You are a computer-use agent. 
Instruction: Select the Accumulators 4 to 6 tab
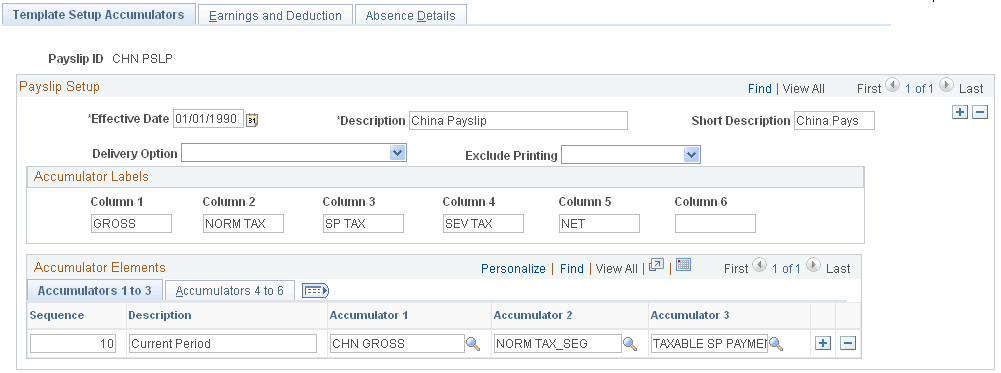(x=230, y=291)
